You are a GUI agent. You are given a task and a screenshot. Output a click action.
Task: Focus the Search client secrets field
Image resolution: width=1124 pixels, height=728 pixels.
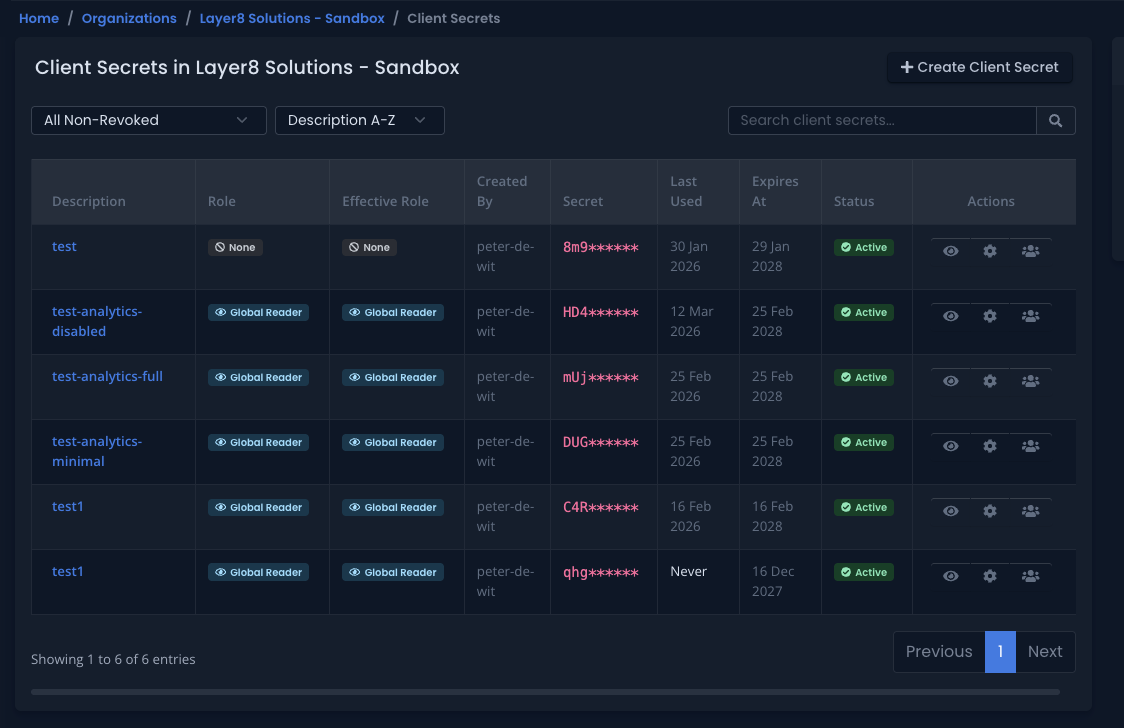coord(882,120)
